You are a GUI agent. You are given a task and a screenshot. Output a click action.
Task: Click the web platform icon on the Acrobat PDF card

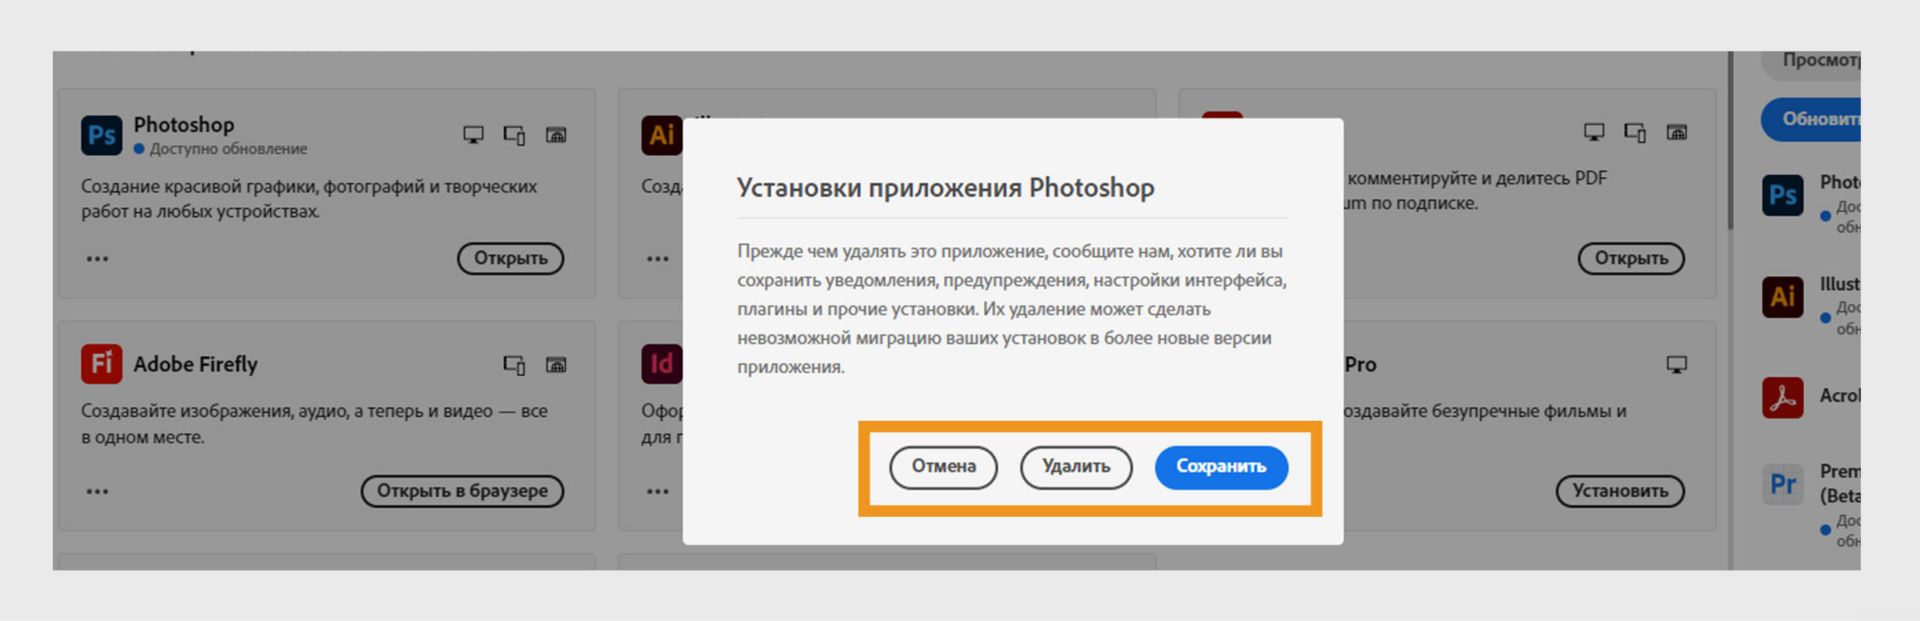coord(1677,132)
